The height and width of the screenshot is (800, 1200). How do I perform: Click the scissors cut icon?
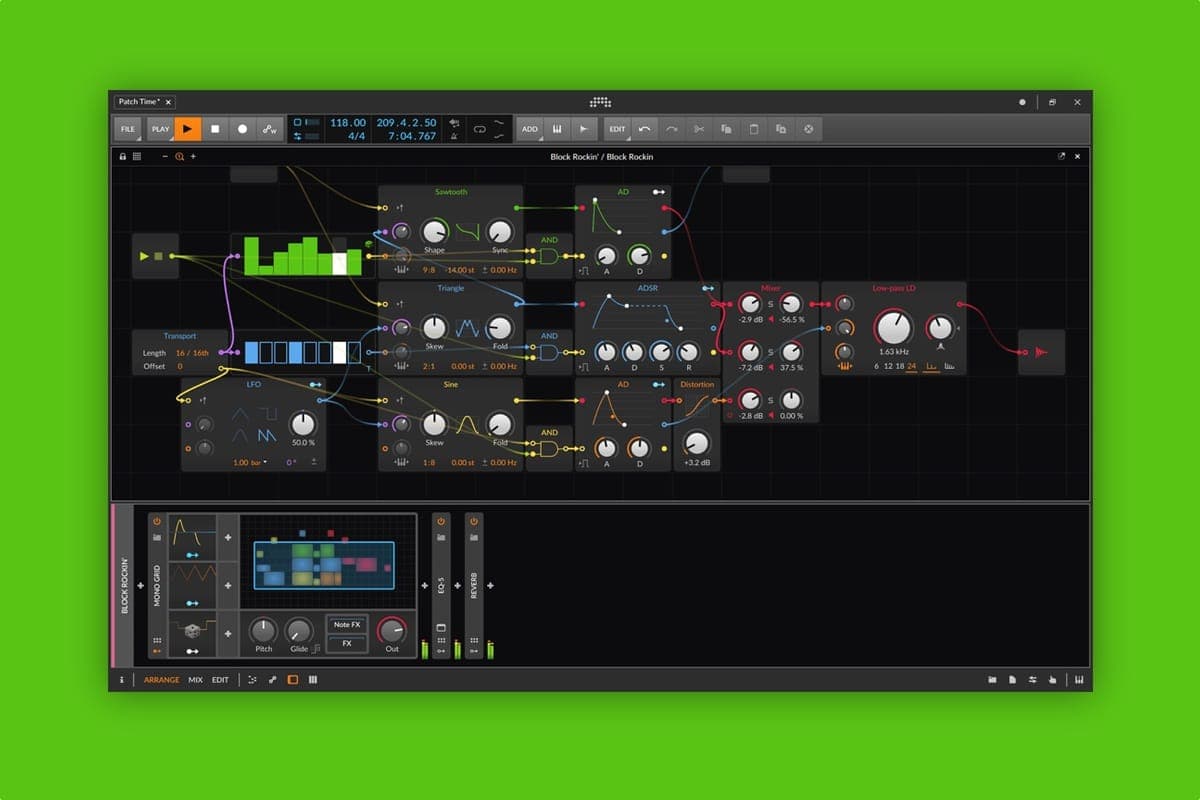point(699,129)
